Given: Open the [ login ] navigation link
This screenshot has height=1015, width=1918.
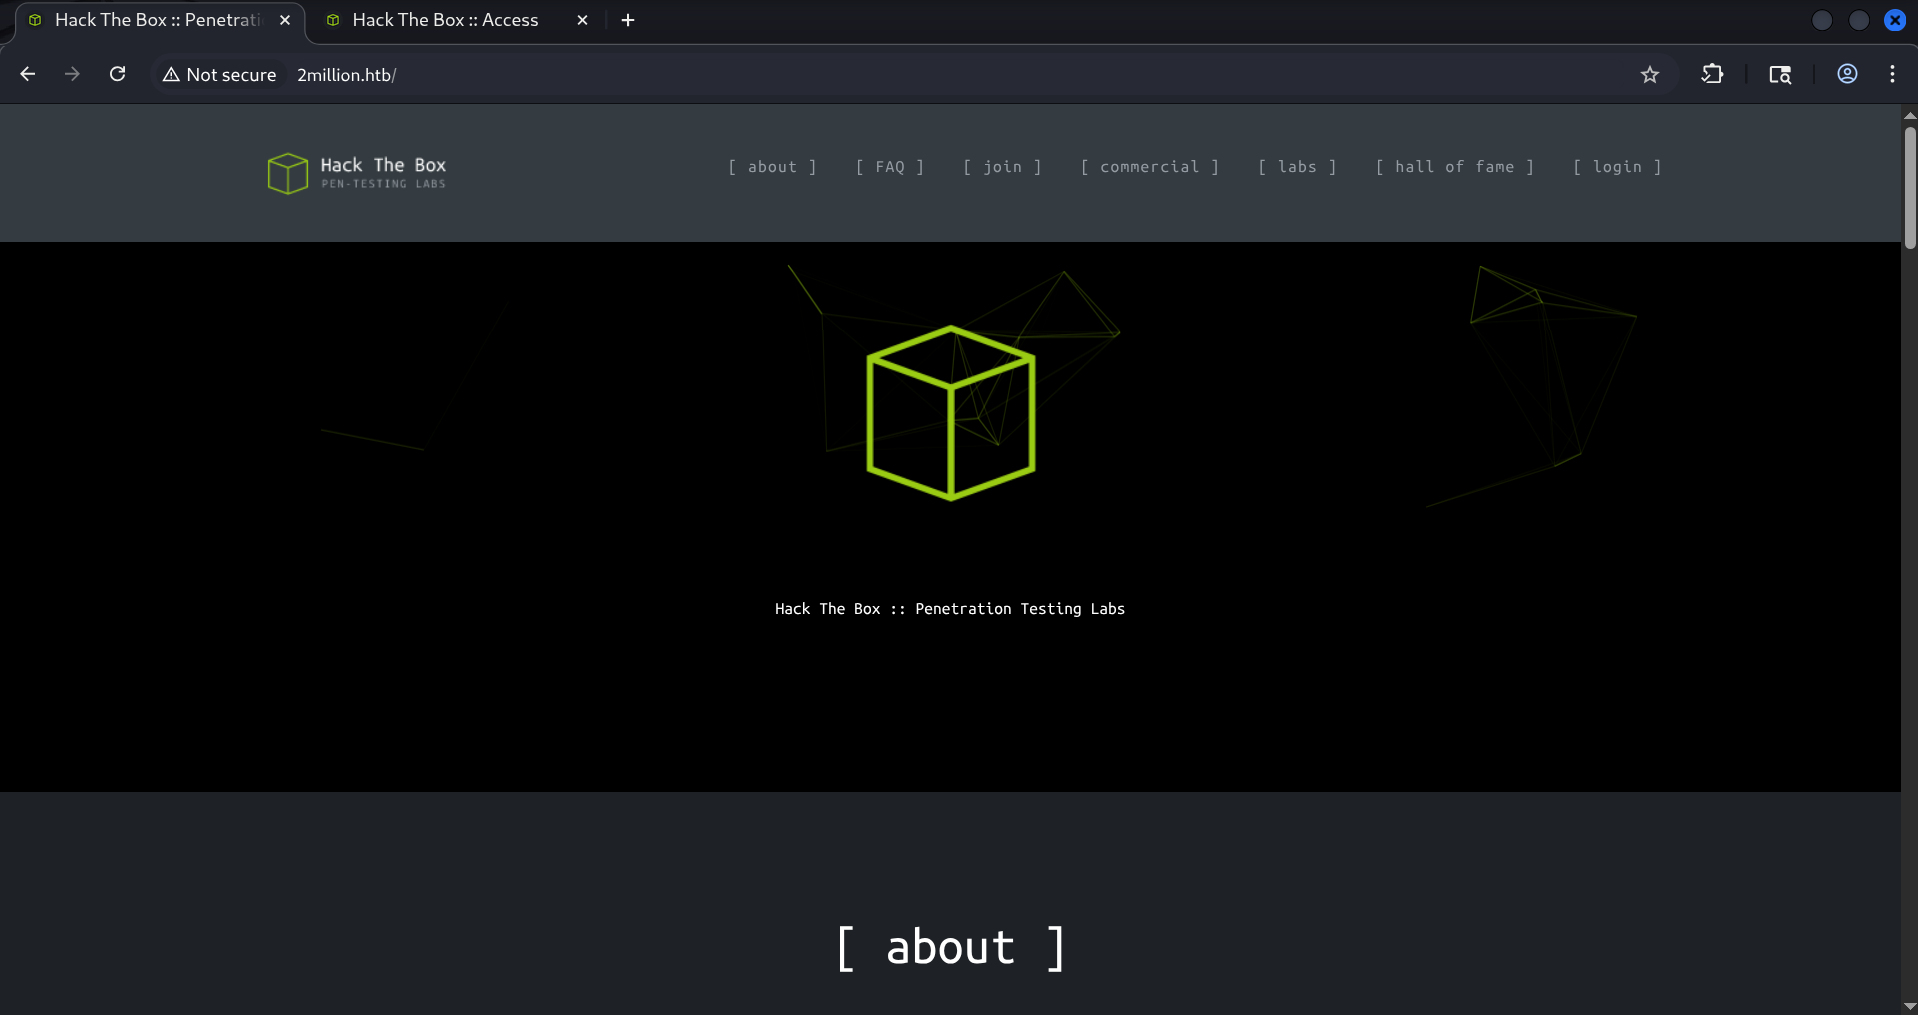Looking at the screenshot, I should pyautogui.click(x=1617, y=167).
